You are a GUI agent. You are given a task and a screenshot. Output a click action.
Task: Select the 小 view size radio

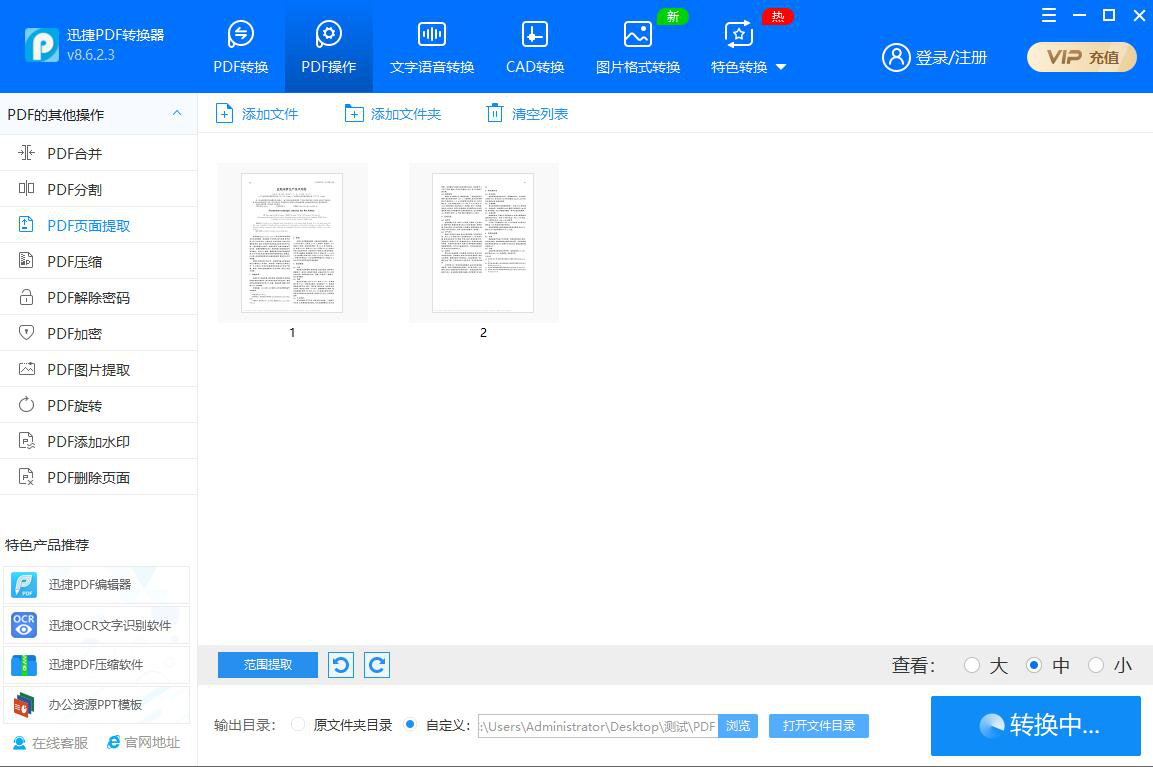pos(1096,665)
